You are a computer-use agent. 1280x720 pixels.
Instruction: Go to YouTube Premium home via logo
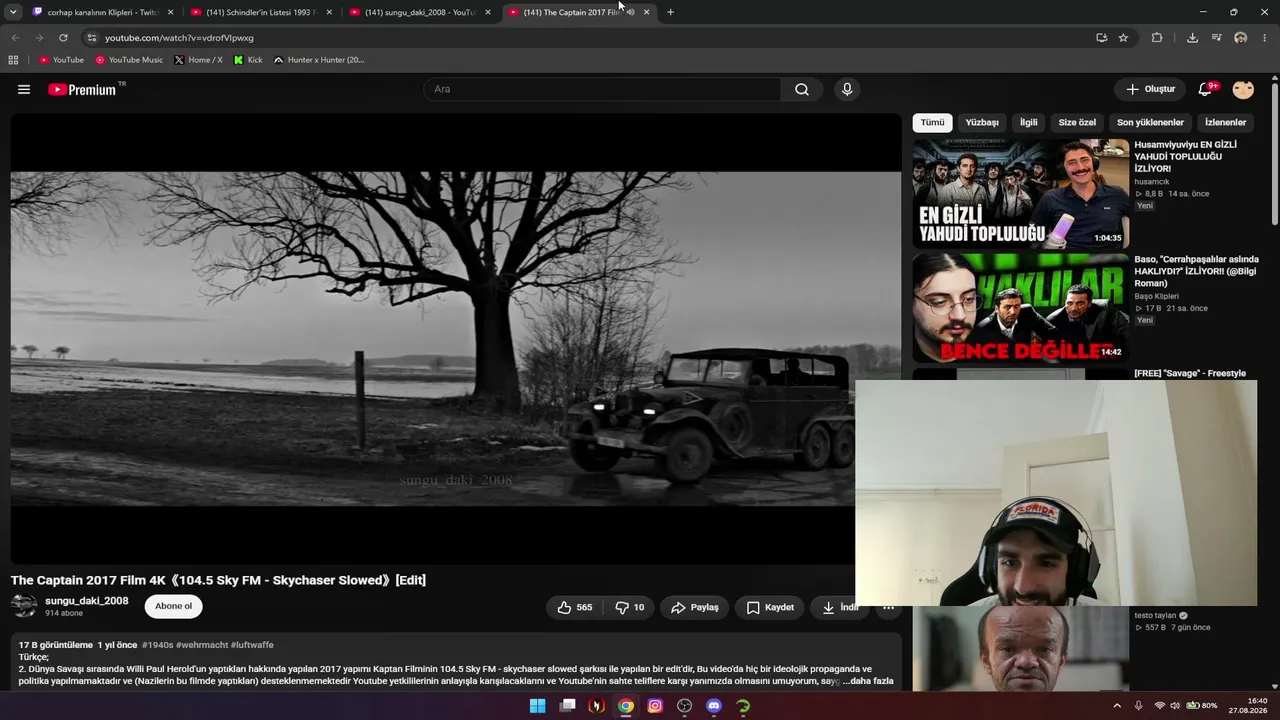click(82, 89)
